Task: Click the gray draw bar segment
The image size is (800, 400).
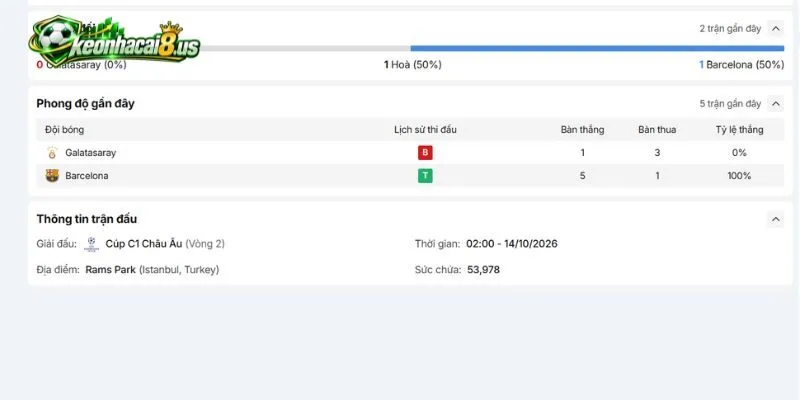Action: pyautogui.click(x=305, y=48)
